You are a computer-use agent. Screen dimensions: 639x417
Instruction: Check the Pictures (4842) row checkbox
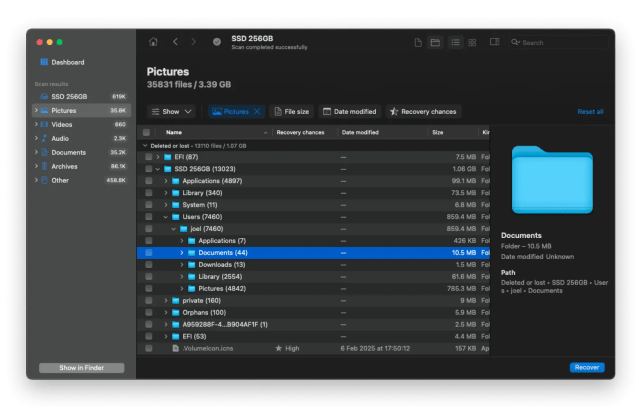click(x=149, y=289)
